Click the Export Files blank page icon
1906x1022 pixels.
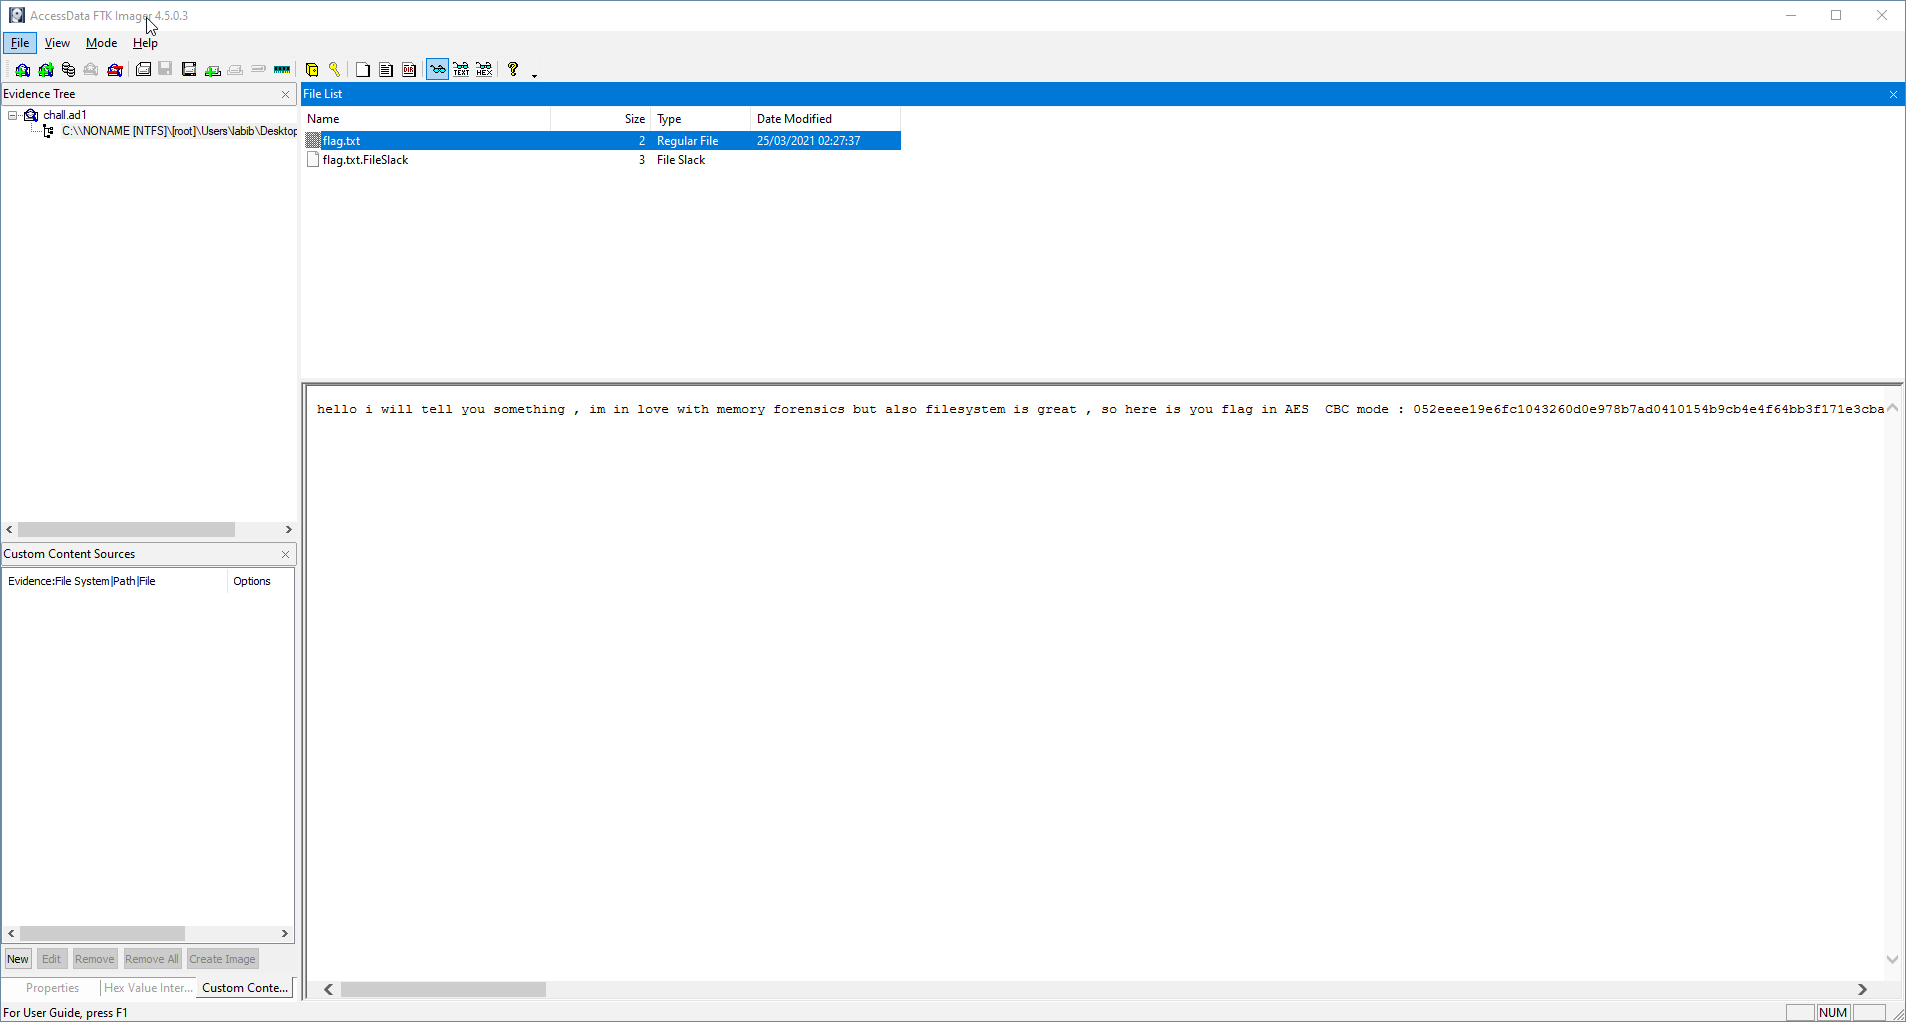[363, 70]
